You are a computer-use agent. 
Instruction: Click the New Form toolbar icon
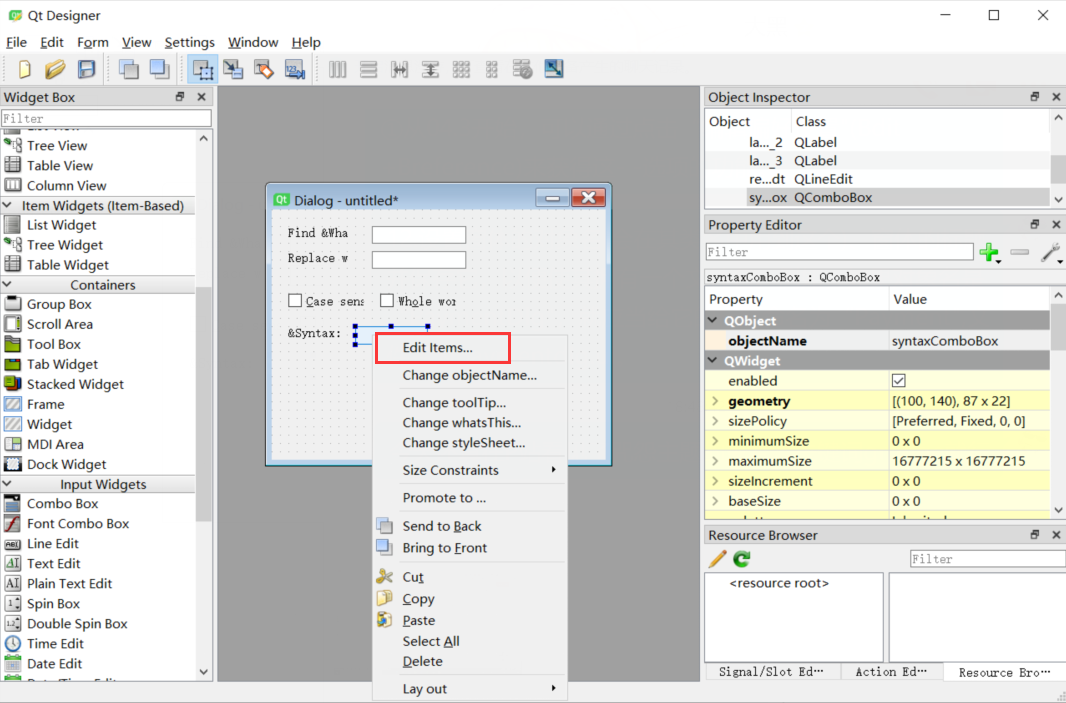point(24,69)
